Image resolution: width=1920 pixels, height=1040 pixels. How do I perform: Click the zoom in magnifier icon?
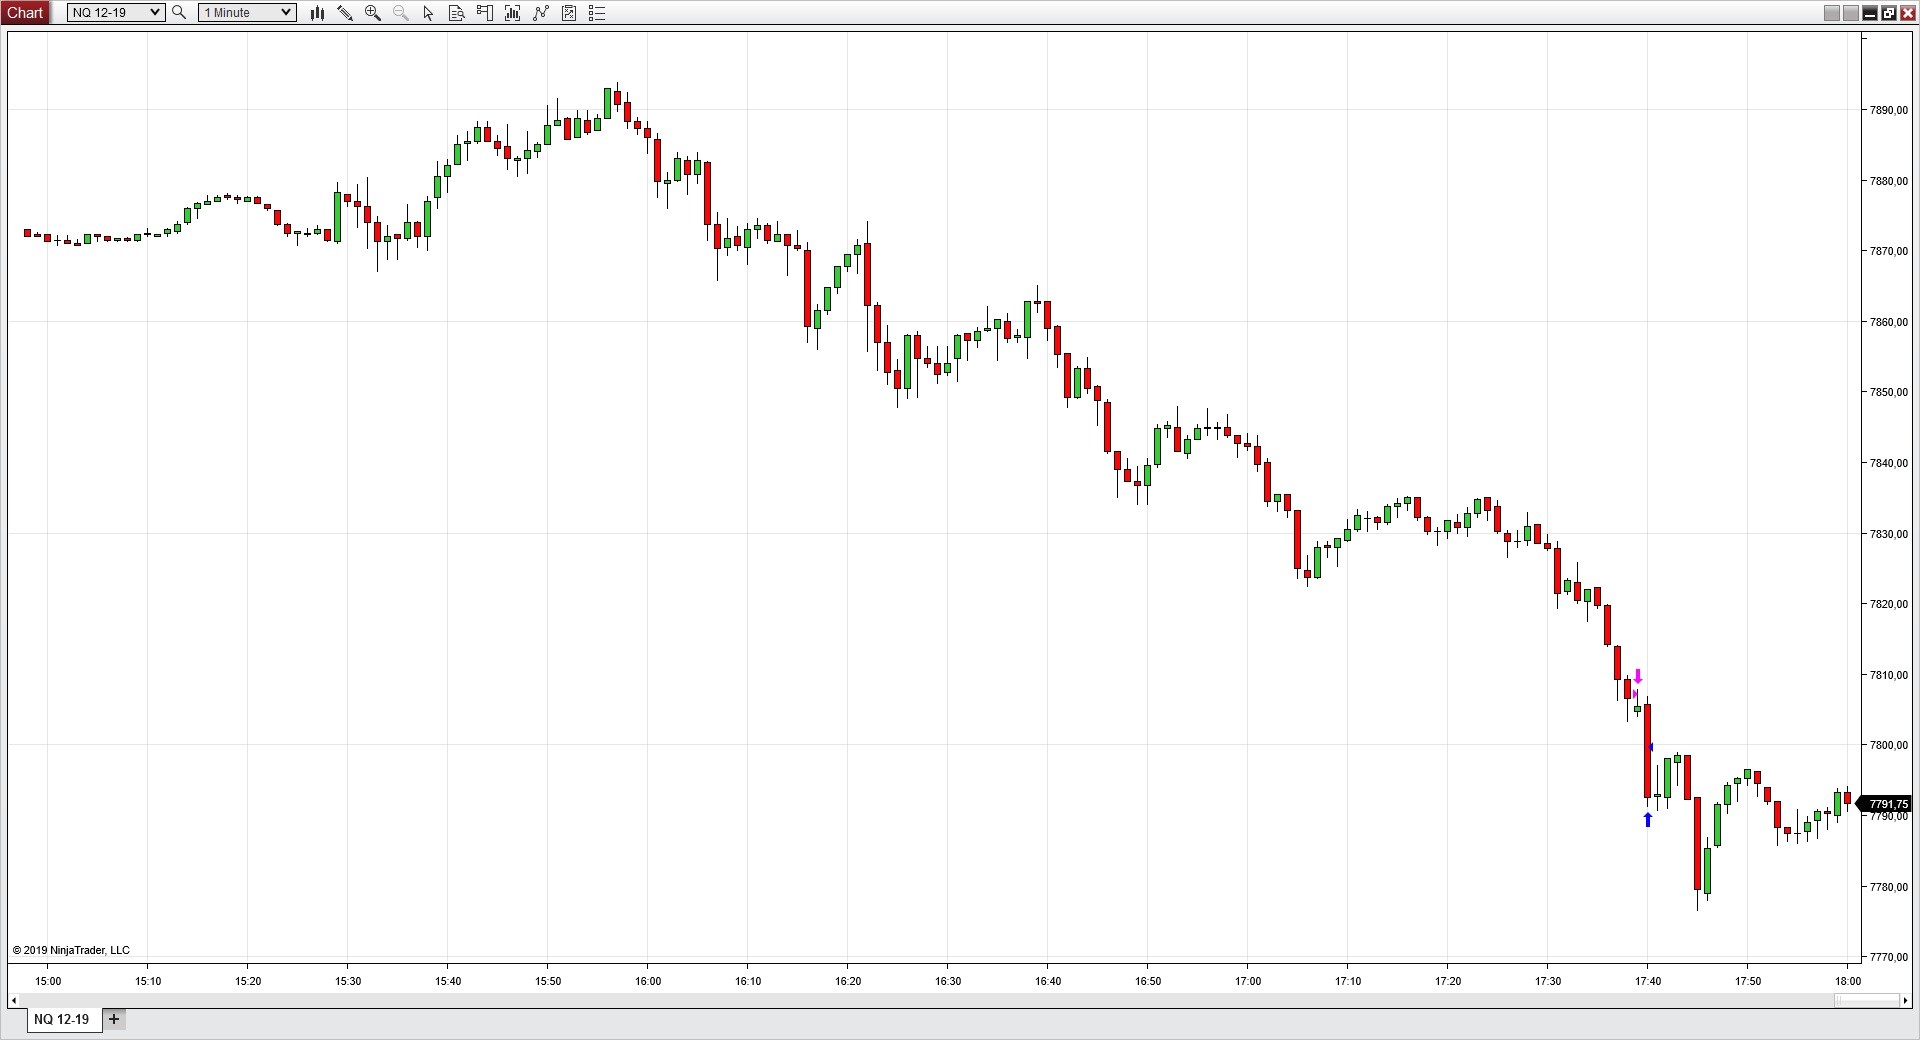click(x=373, y=13)
